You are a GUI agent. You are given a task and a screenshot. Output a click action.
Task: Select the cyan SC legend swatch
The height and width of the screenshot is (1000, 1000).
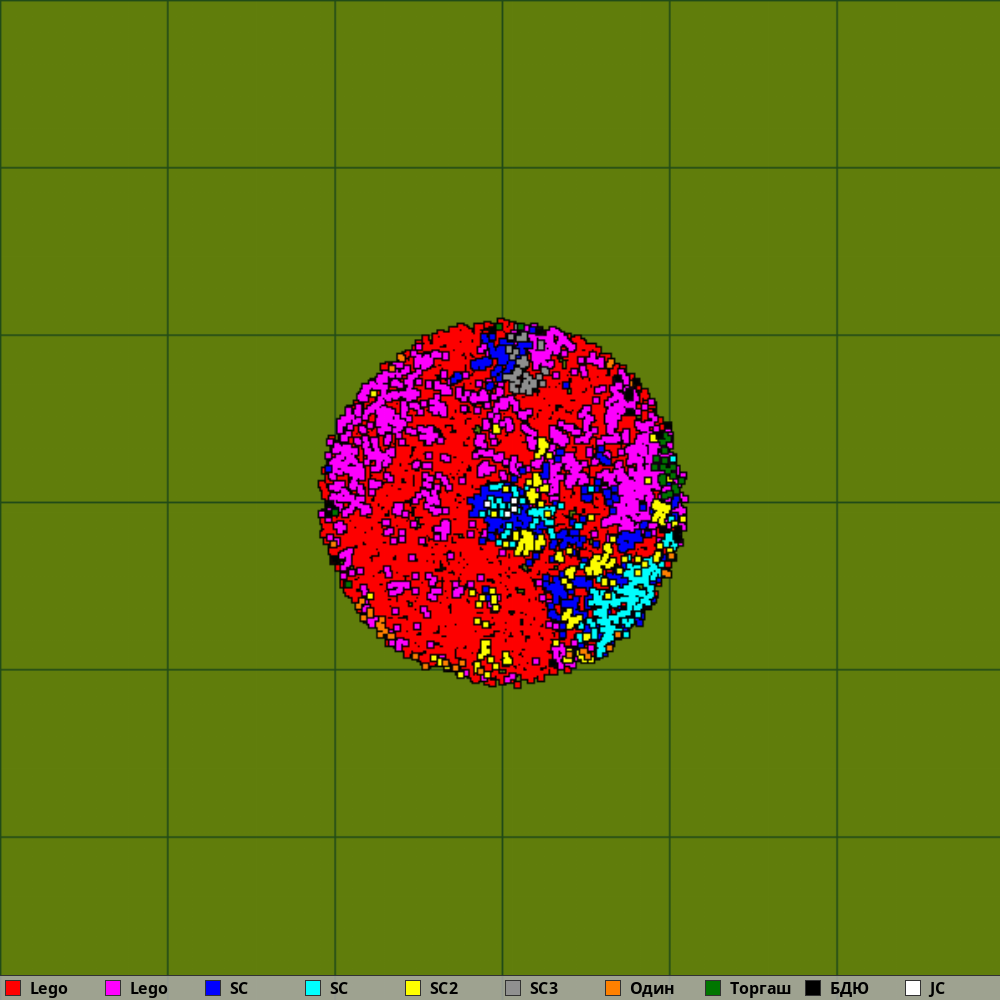[x=313, y=988]
